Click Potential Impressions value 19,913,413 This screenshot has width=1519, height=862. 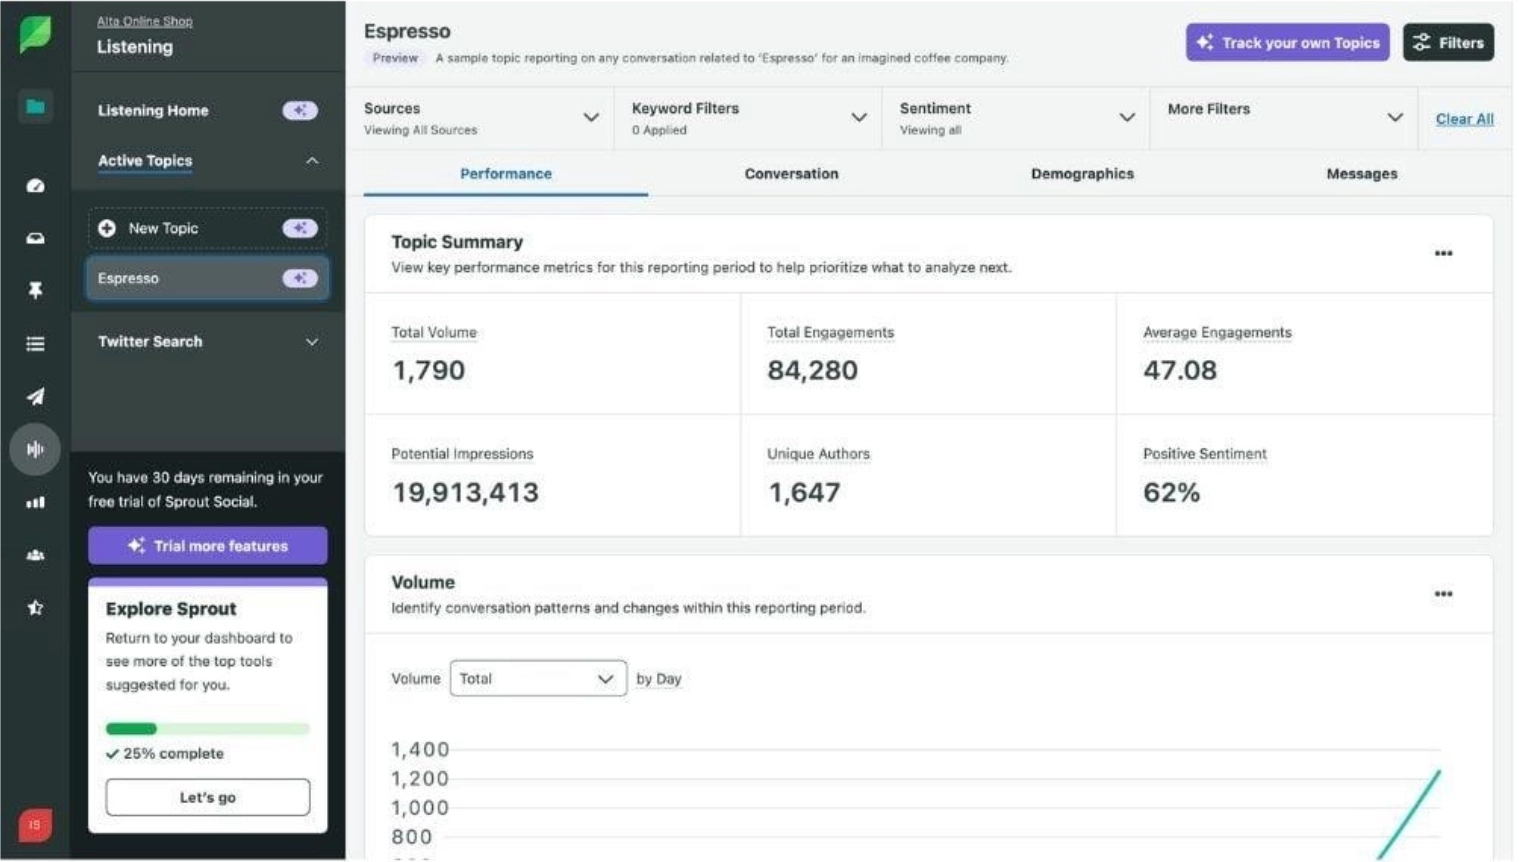(x=466, y=493)
